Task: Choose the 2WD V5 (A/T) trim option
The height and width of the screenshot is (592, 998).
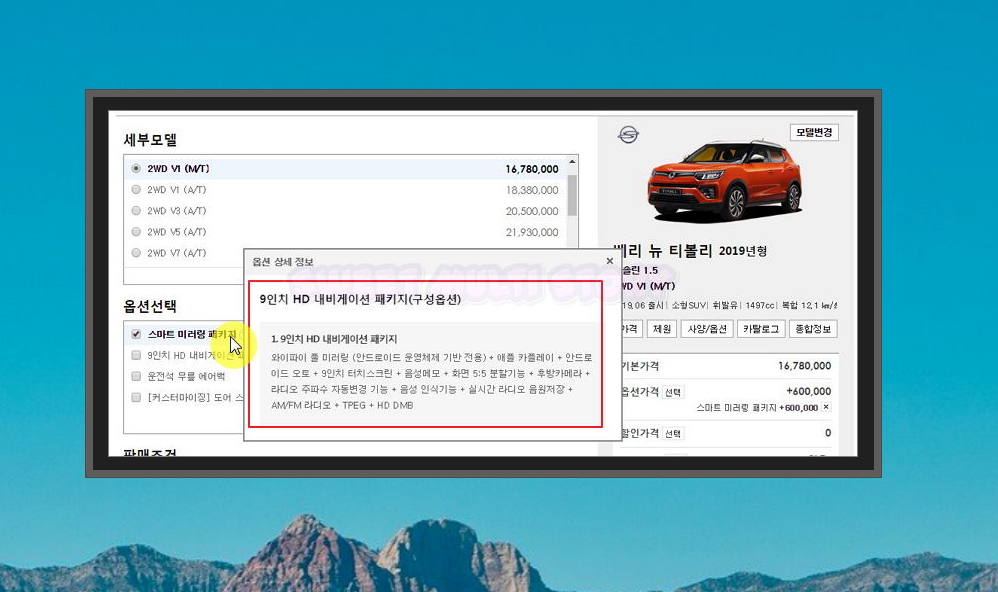Action: (136, 232)
